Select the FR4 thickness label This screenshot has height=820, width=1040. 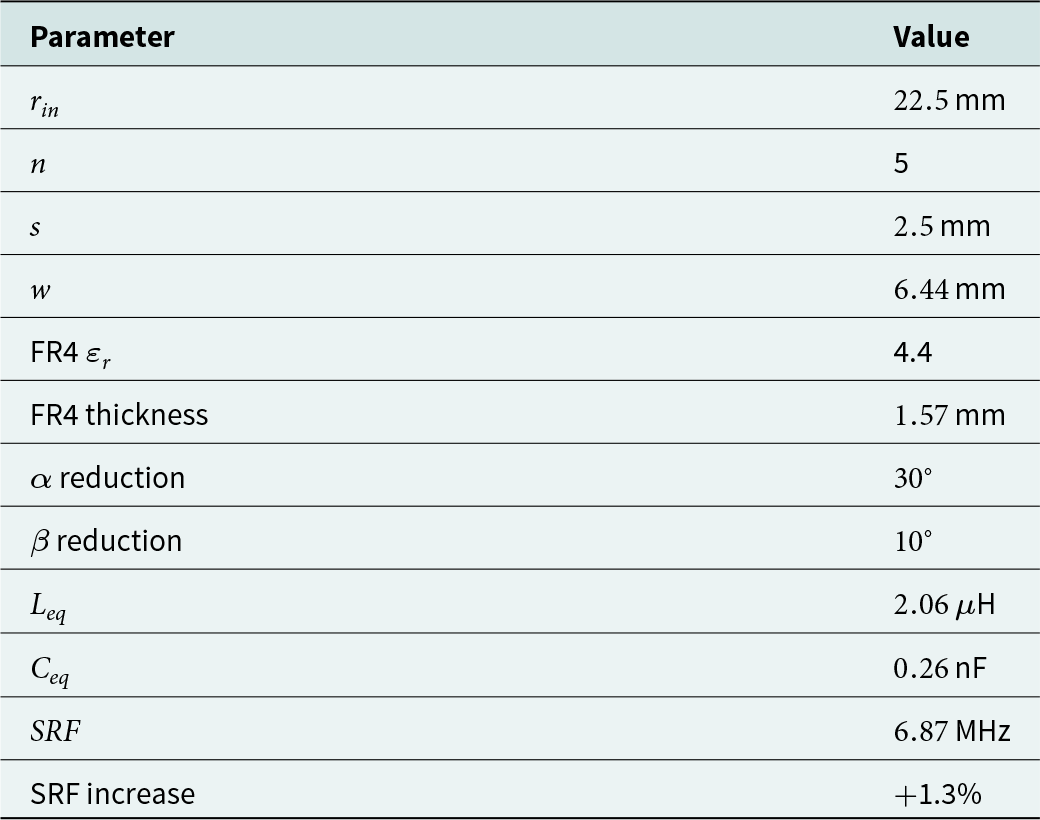[x=119, y=415]
